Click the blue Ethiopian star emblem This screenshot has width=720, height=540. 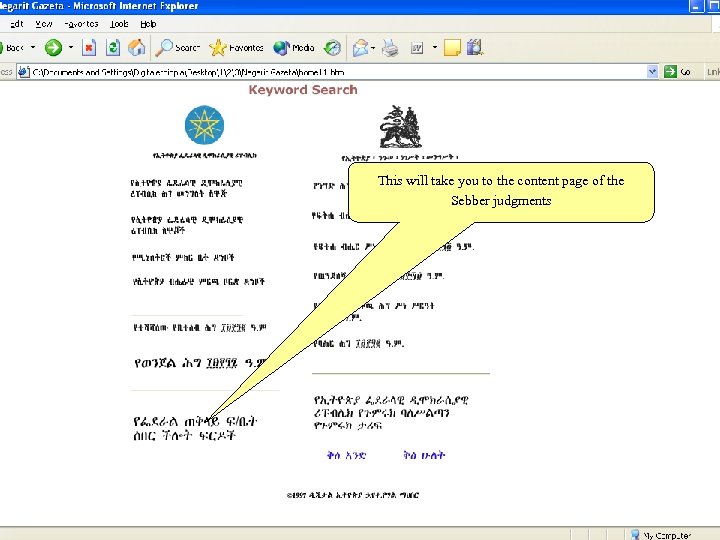[204, 125]
